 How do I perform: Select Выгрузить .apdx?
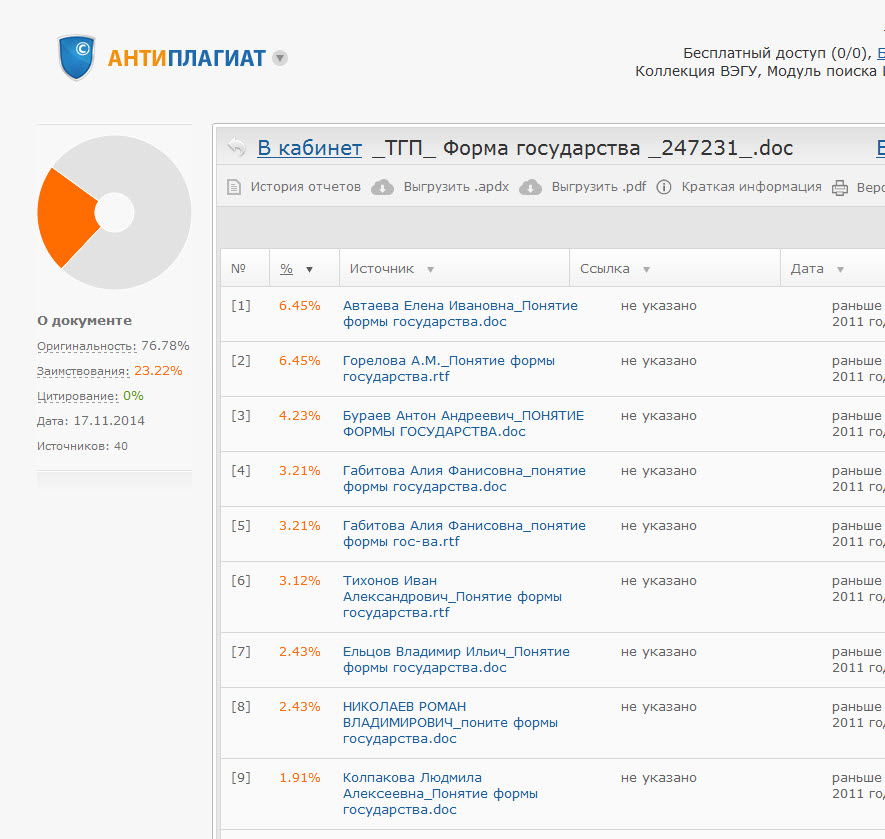click(456, 187)
